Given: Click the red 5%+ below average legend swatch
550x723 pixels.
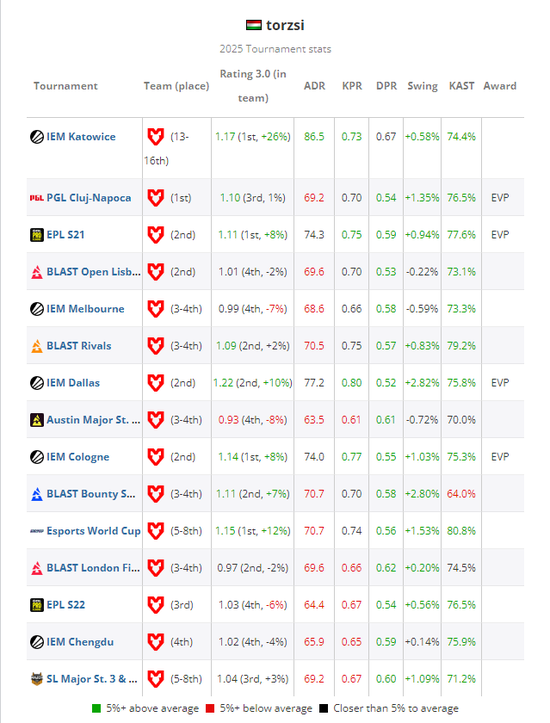Looking at the screenshot, I should point(210,708).
